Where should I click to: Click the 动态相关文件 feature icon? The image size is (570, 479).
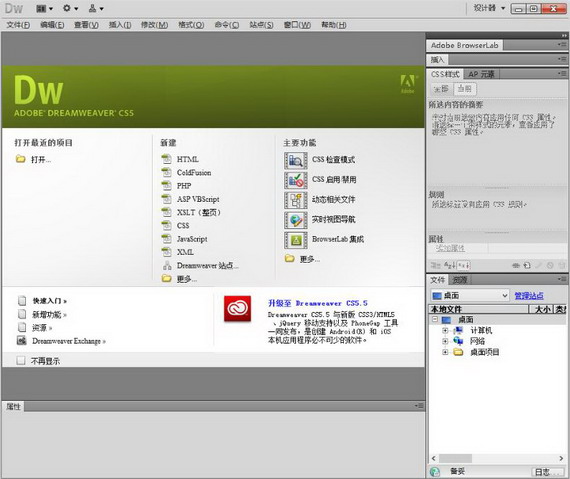[x=296, y=200]
